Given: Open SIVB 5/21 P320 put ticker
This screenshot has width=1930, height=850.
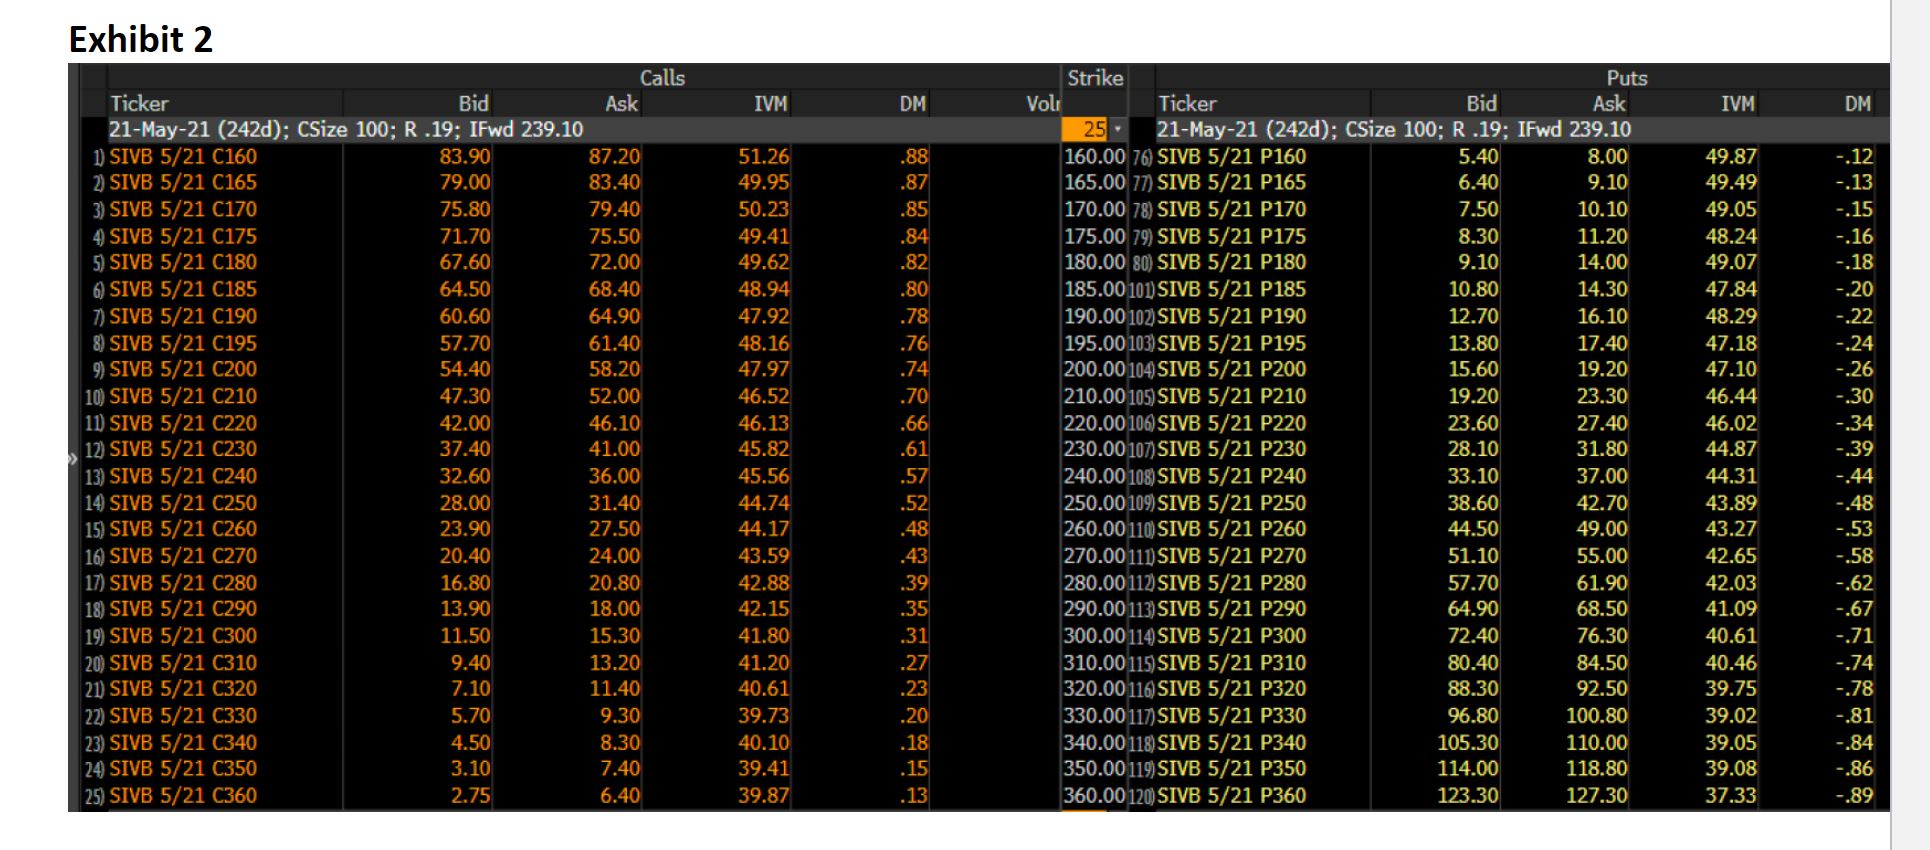Looking at the screenshot, I should [1231, 689].
